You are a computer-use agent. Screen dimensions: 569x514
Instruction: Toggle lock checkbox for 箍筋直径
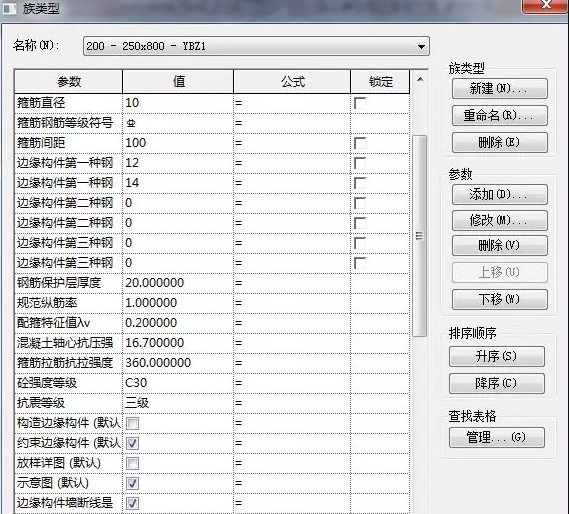coord(360,103)
